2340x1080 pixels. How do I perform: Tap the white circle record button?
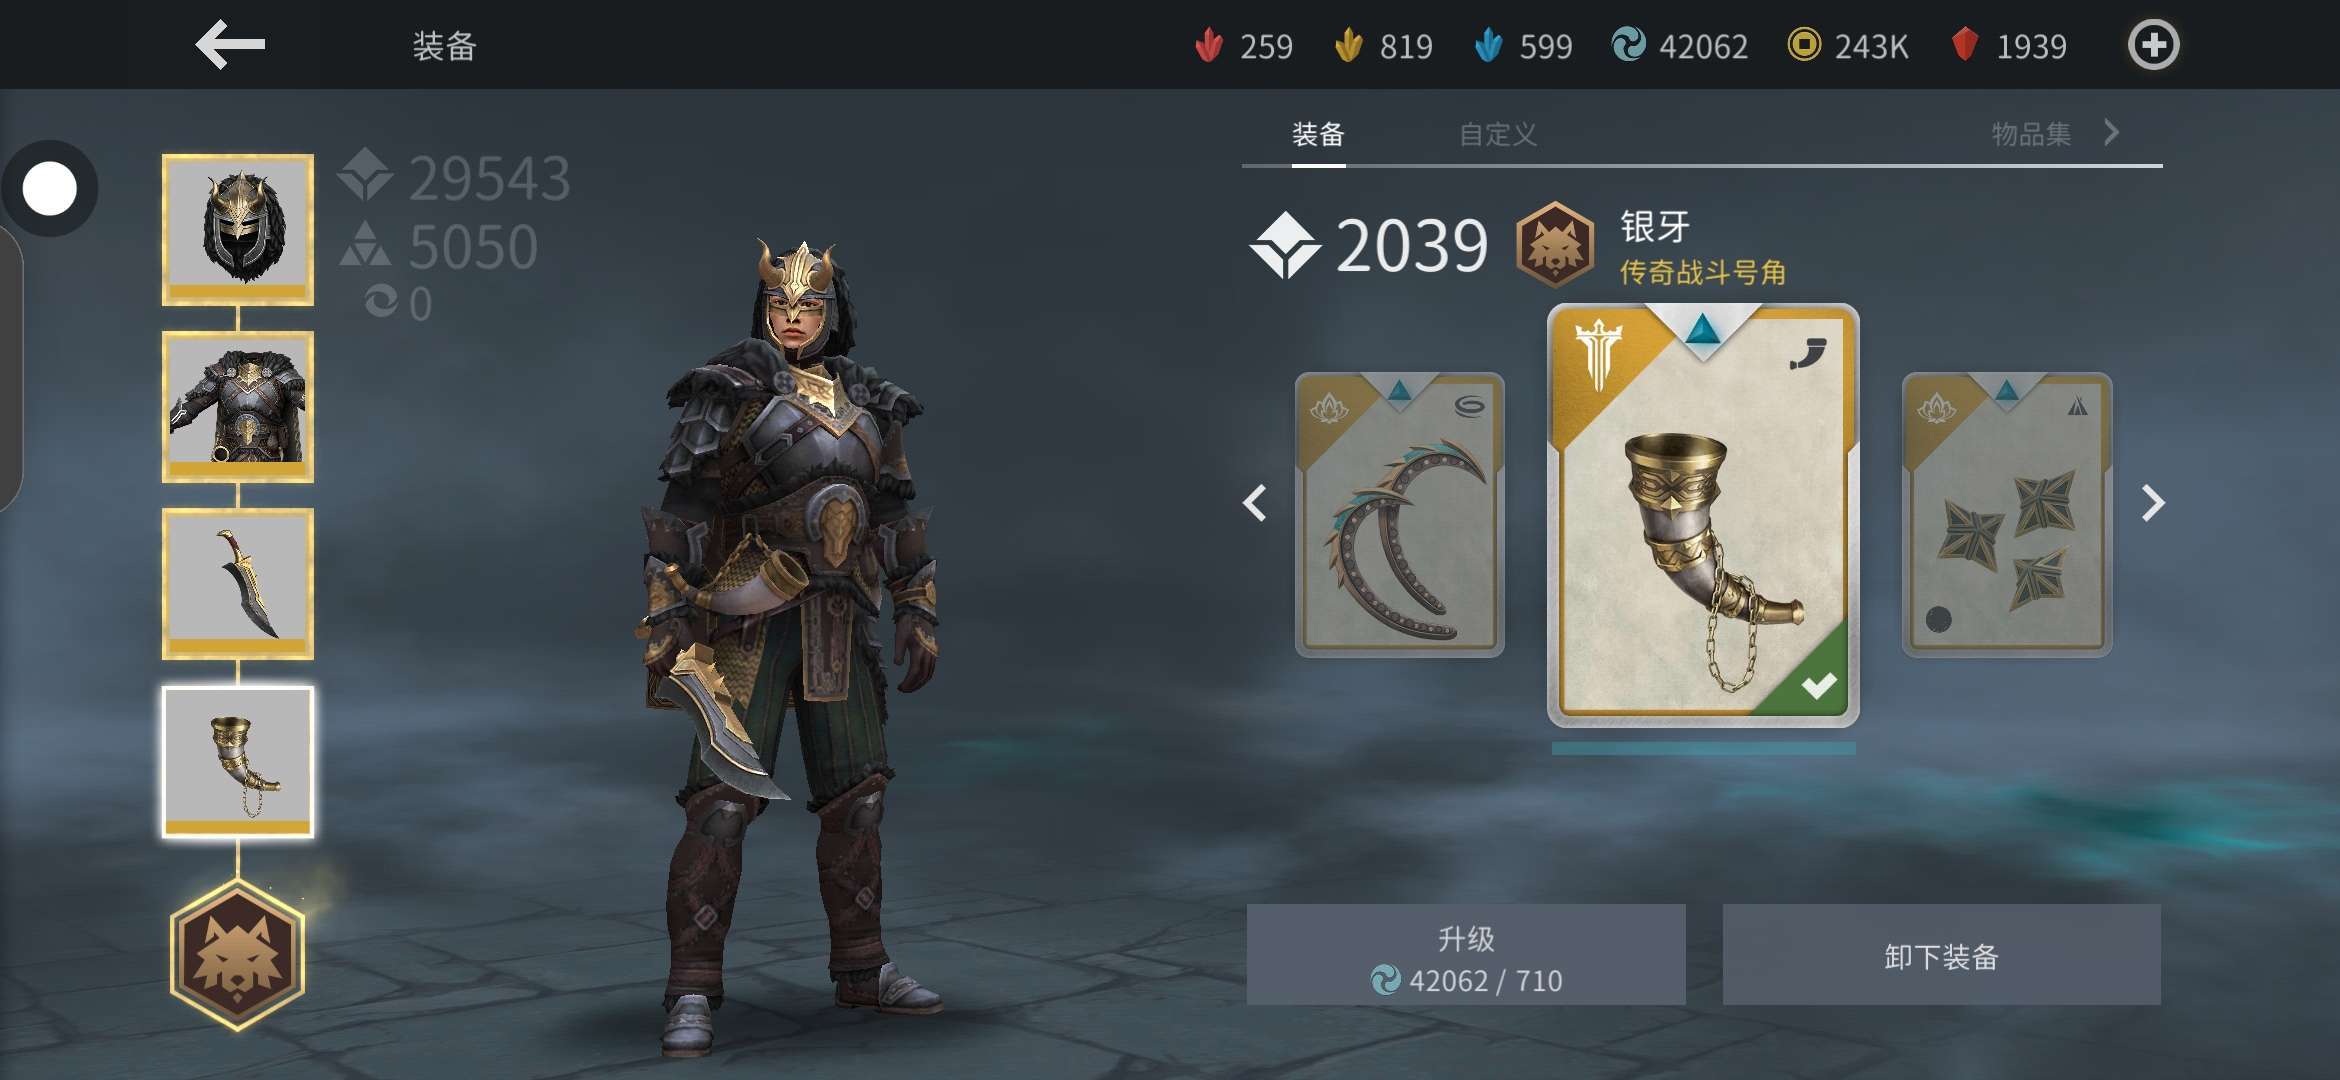49,189
